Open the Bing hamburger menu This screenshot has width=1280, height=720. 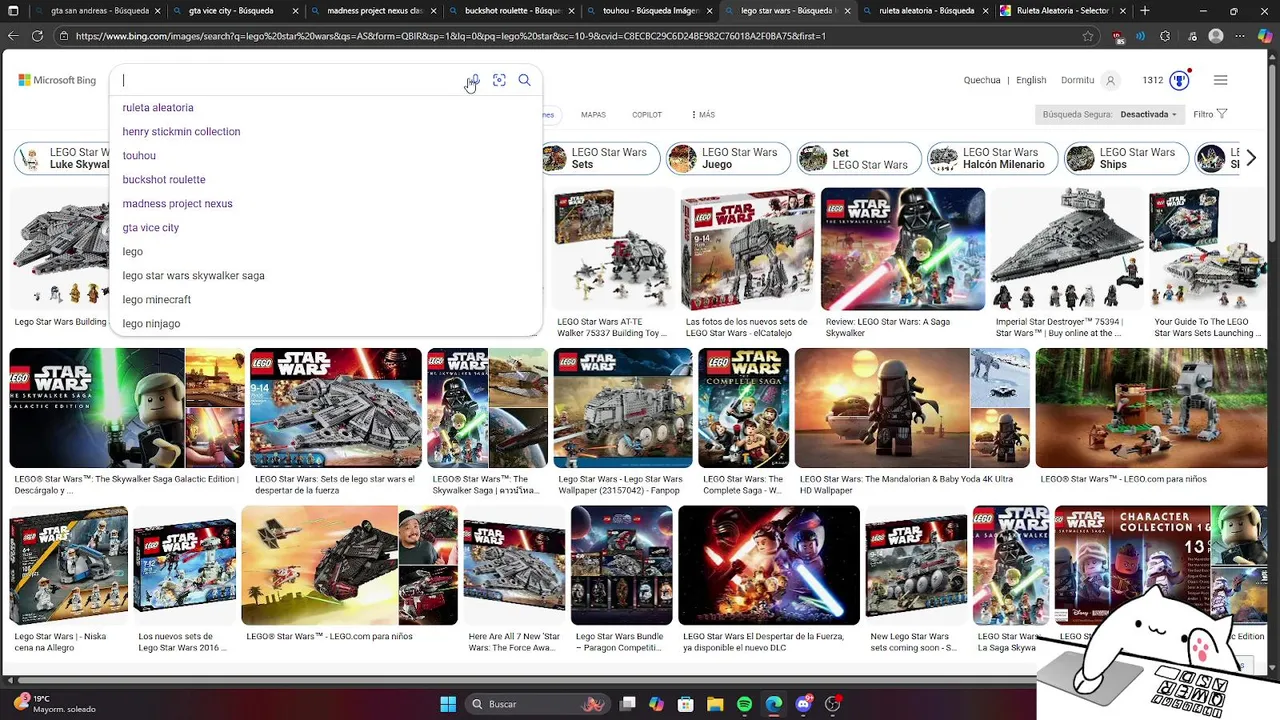1220,80
